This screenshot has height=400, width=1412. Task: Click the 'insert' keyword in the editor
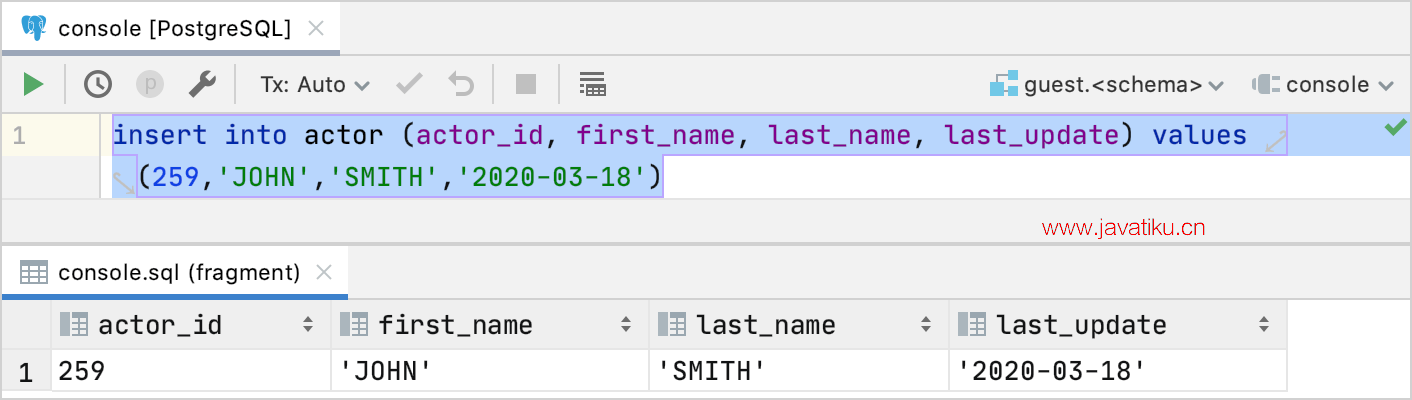[160, 135]
